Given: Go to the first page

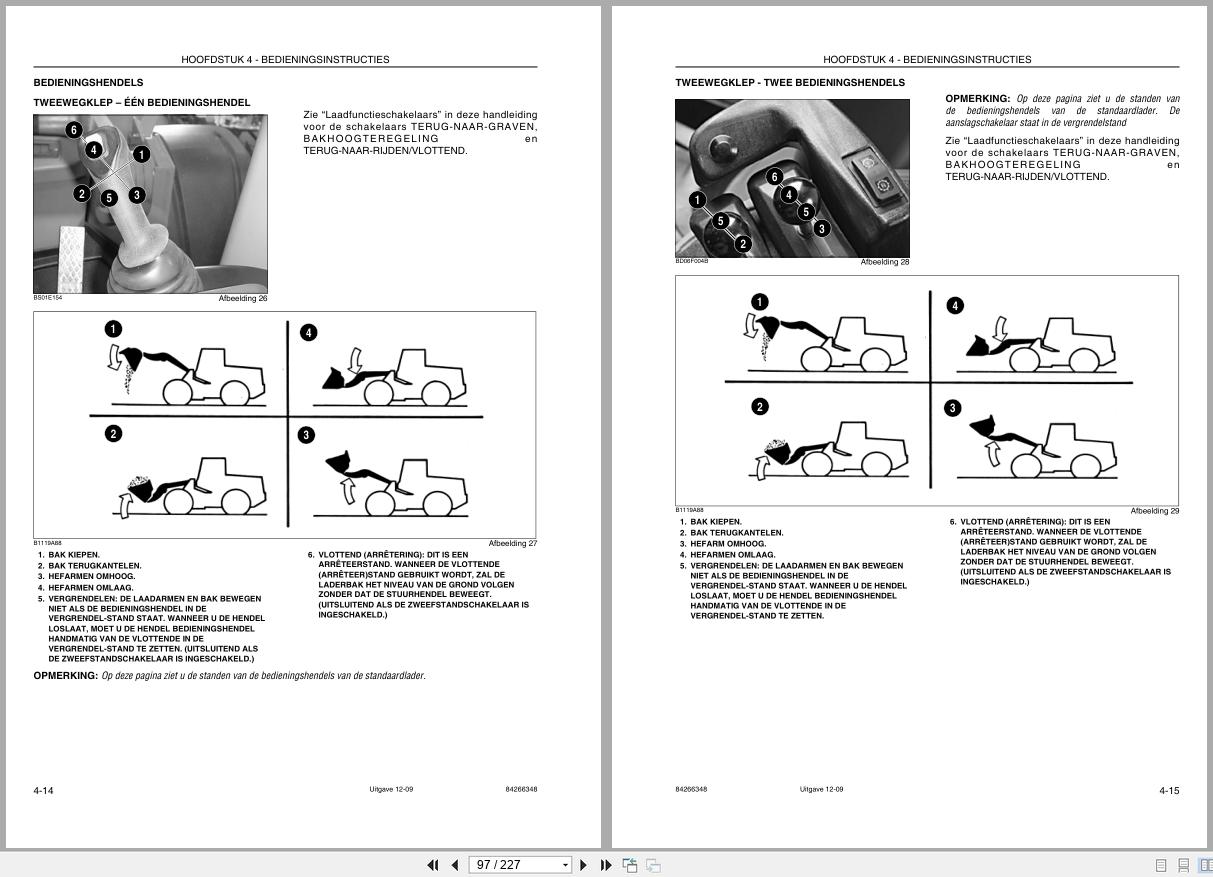Looking at the screenshot, I should tap(433, 865).
